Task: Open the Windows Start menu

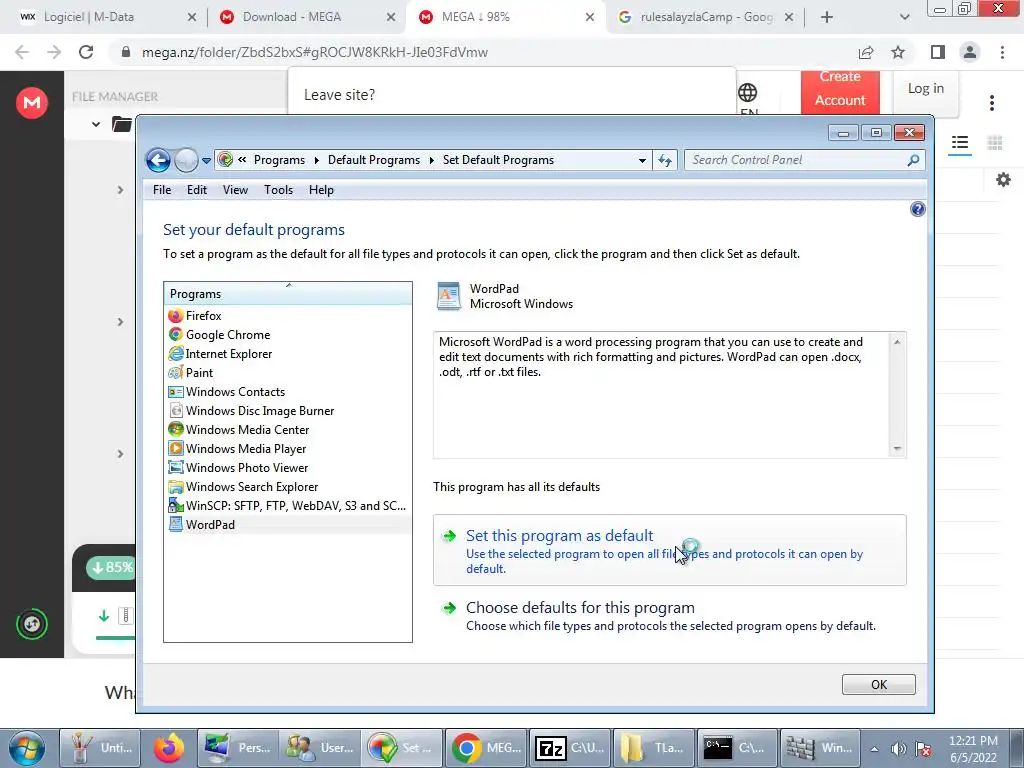Action: [26, 748]
